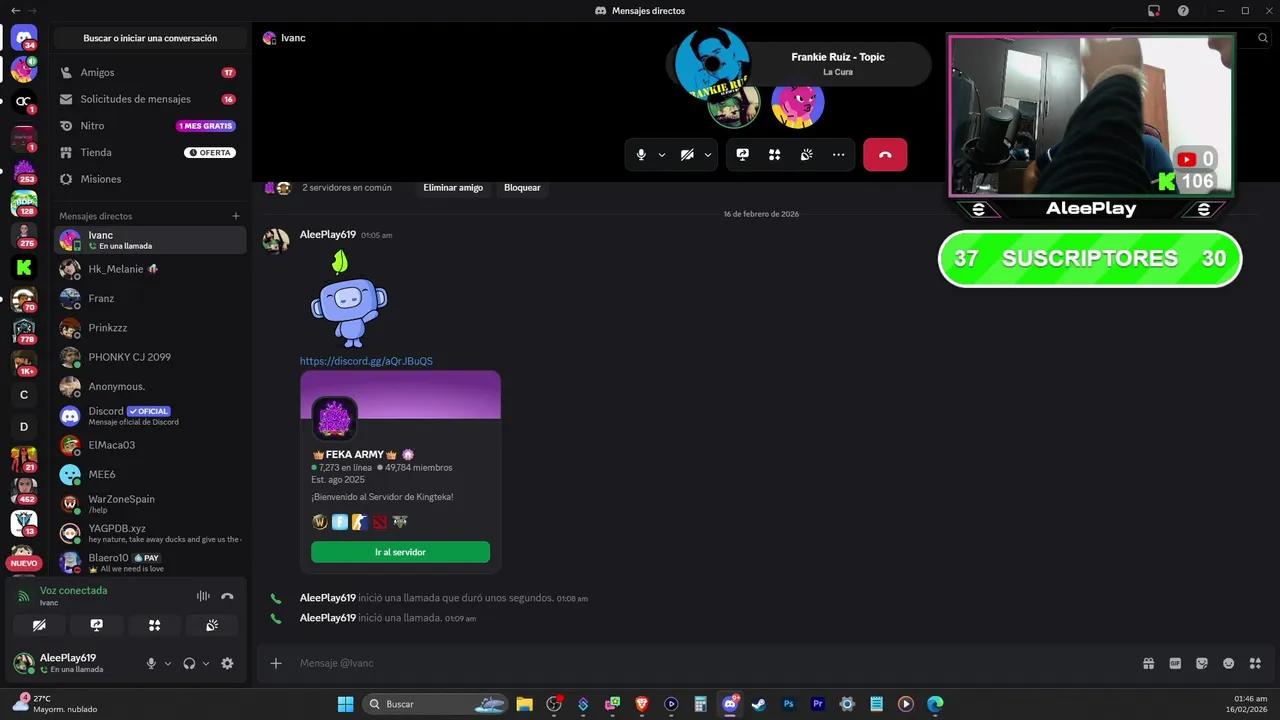Attach file with plus icon in message bar

point(276,663)
